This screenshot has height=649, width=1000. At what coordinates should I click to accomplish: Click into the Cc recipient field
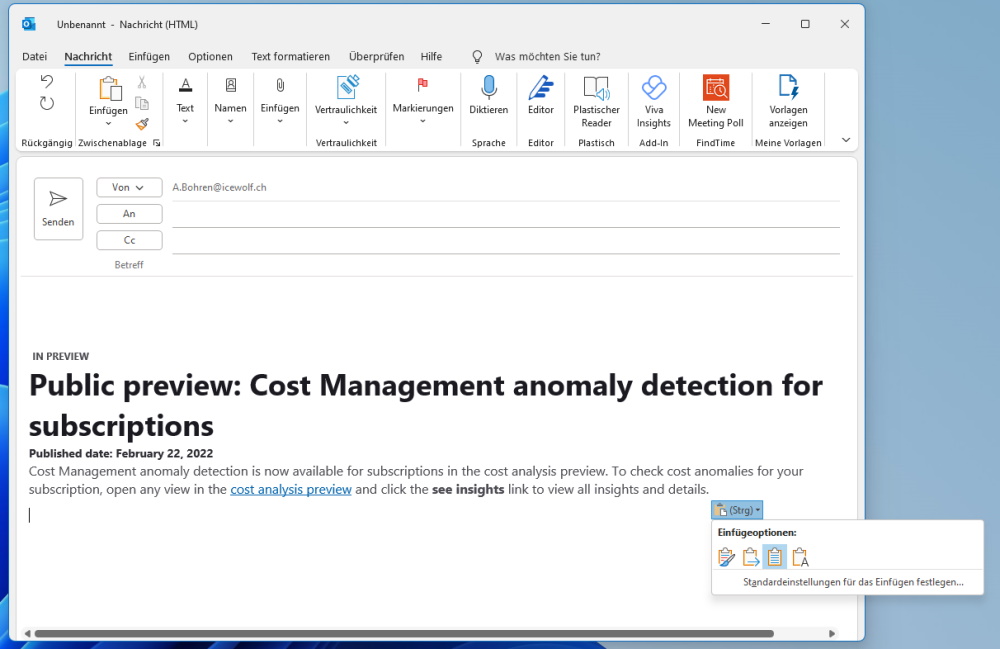click(x=506, y=241)
